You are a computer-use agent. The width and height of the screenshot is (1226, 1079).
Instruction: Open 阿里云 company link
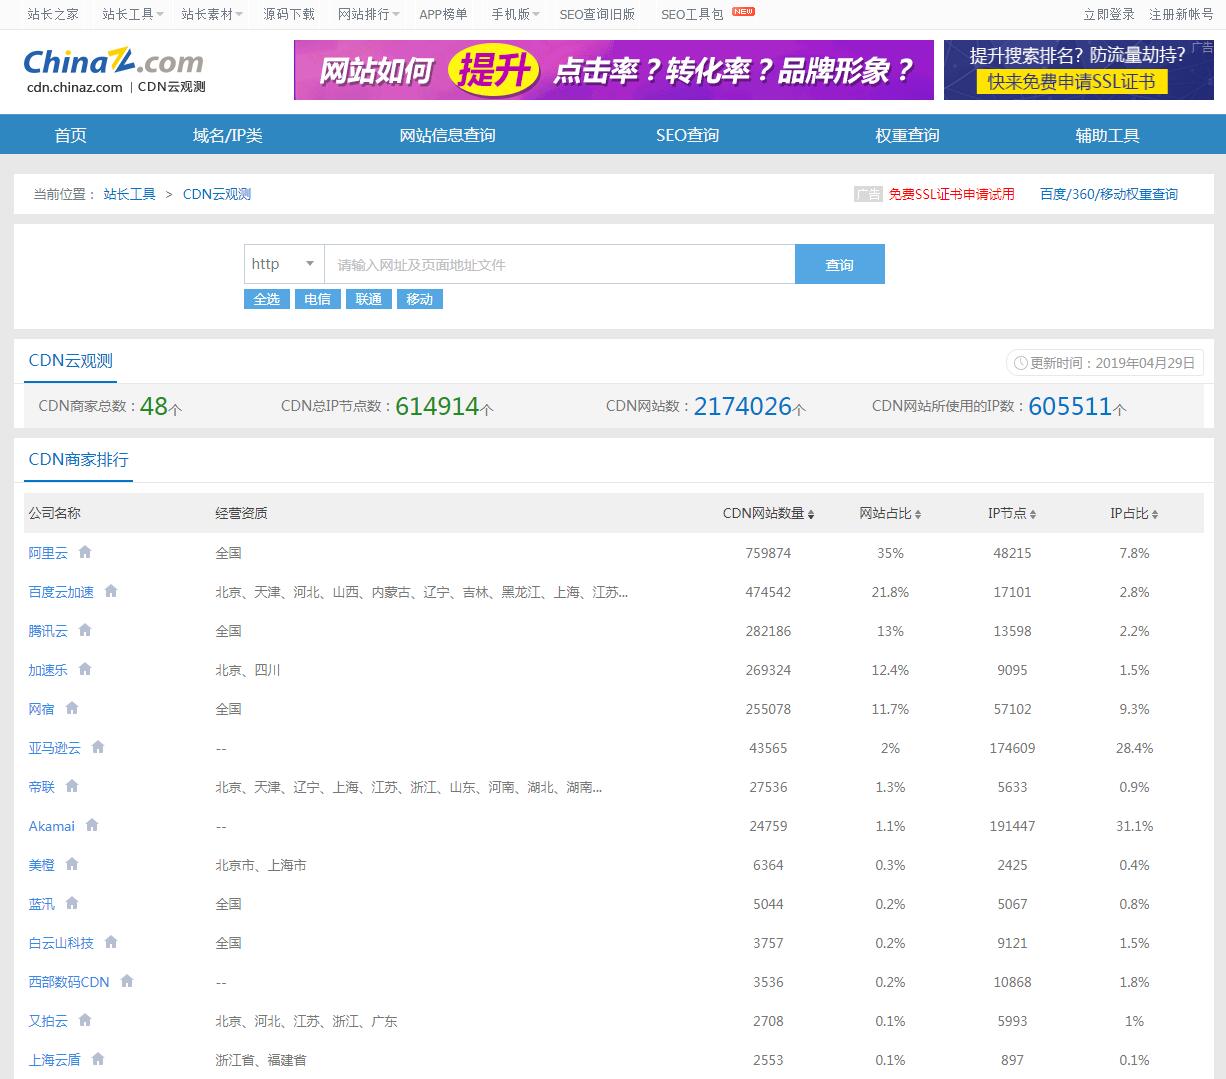click(48, 553)
